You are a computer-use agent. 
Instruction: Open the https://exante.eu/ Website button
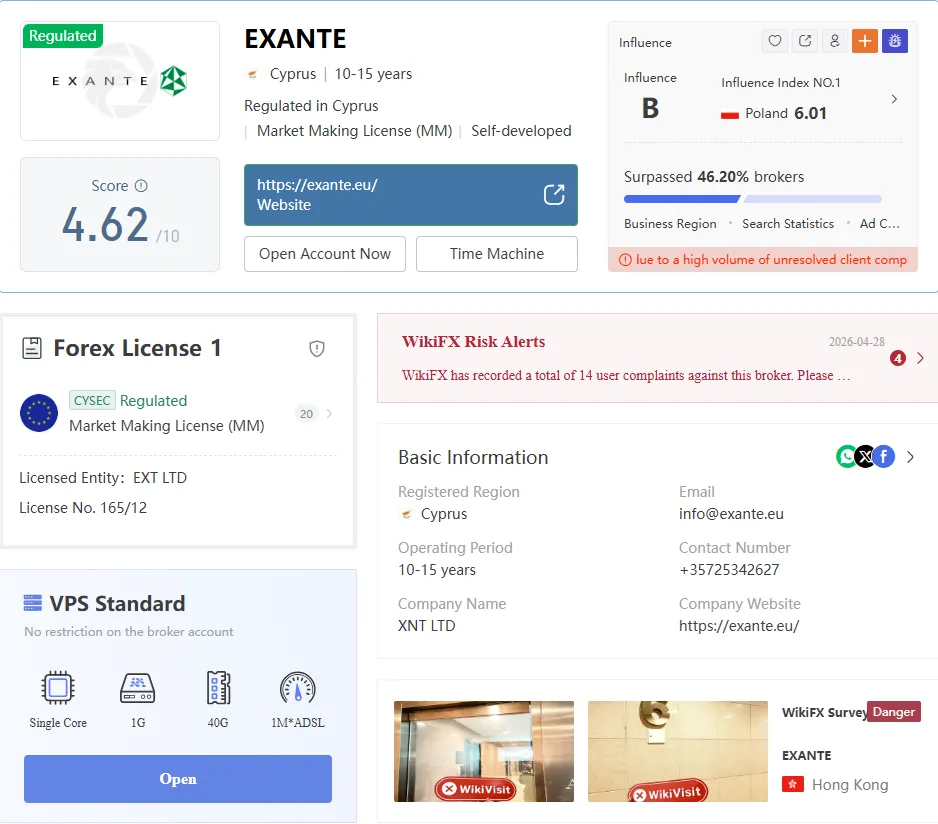click(410, 194)
